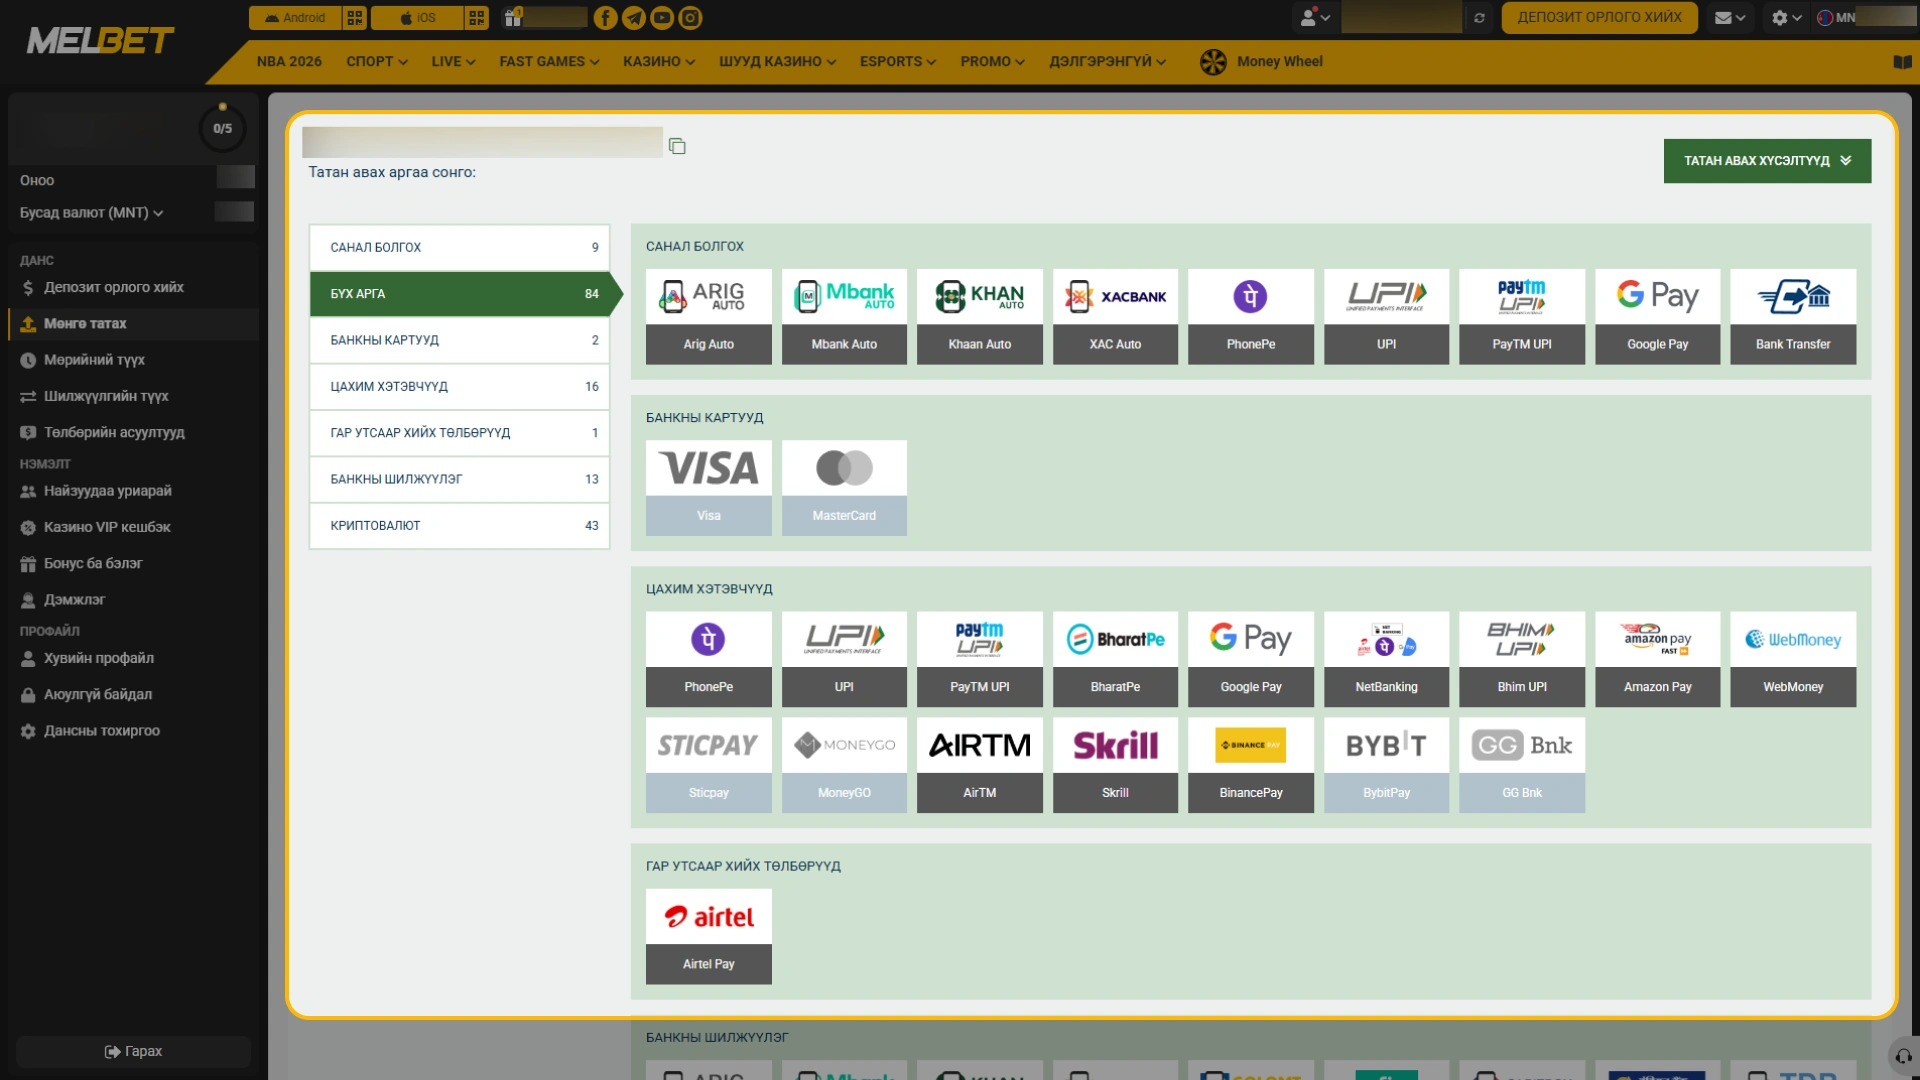Open the Facebook social icon

point(605,18)
